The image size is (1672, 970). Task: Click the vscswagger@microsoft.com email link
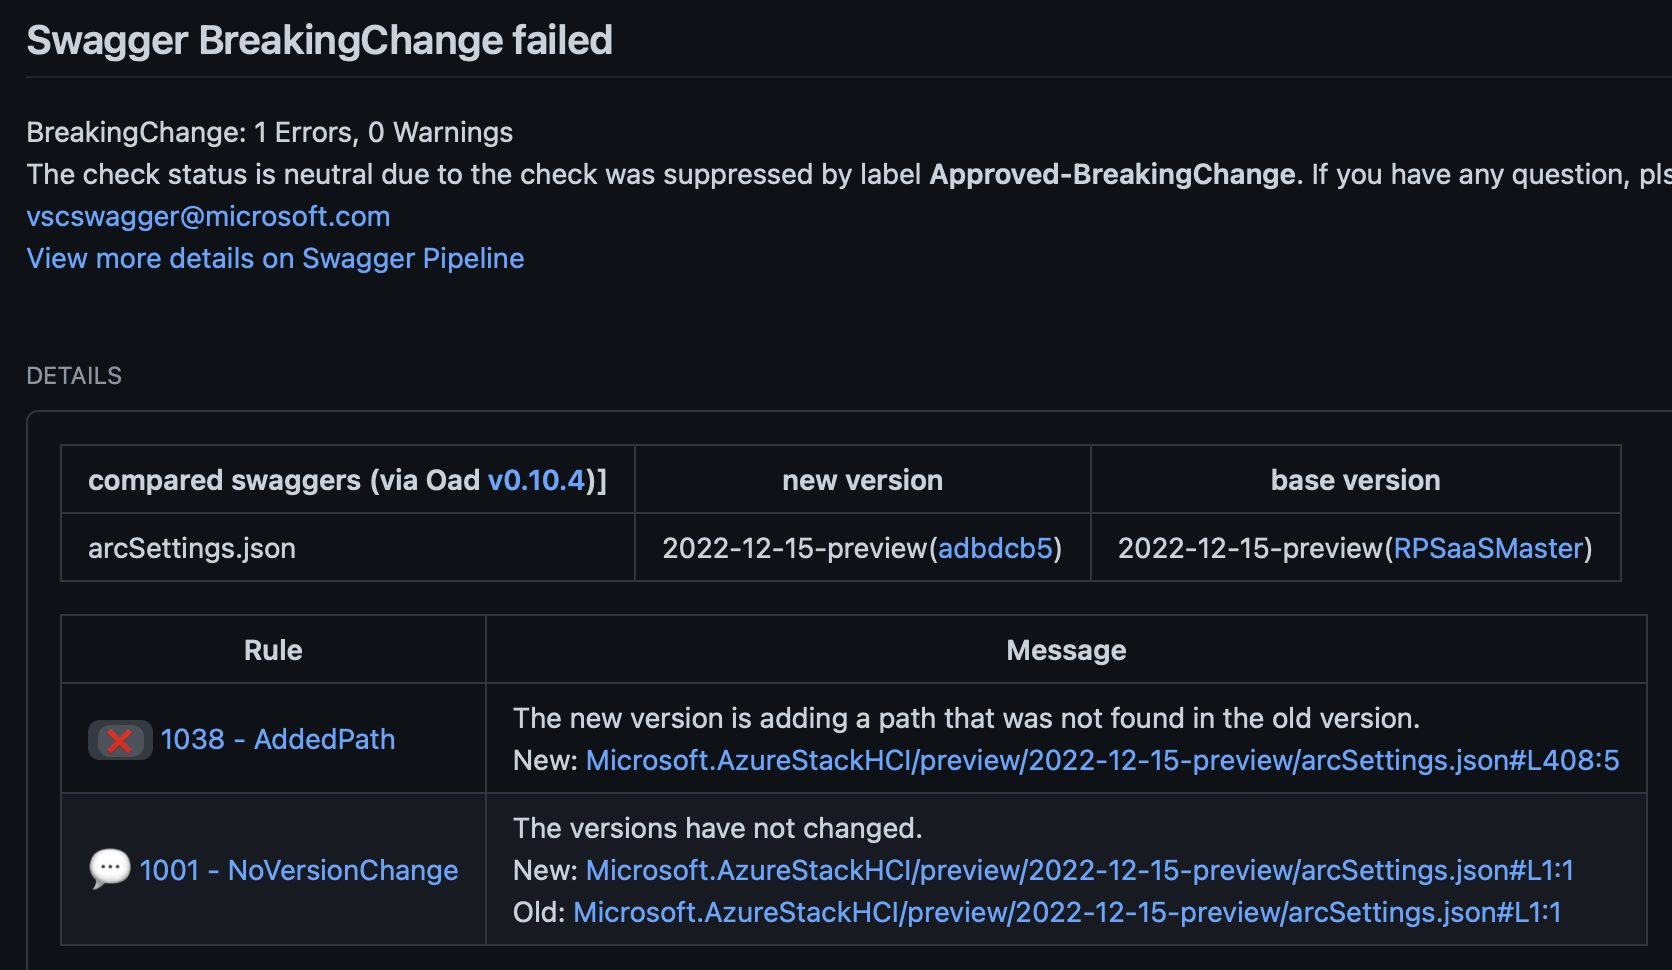pos(208,216)
